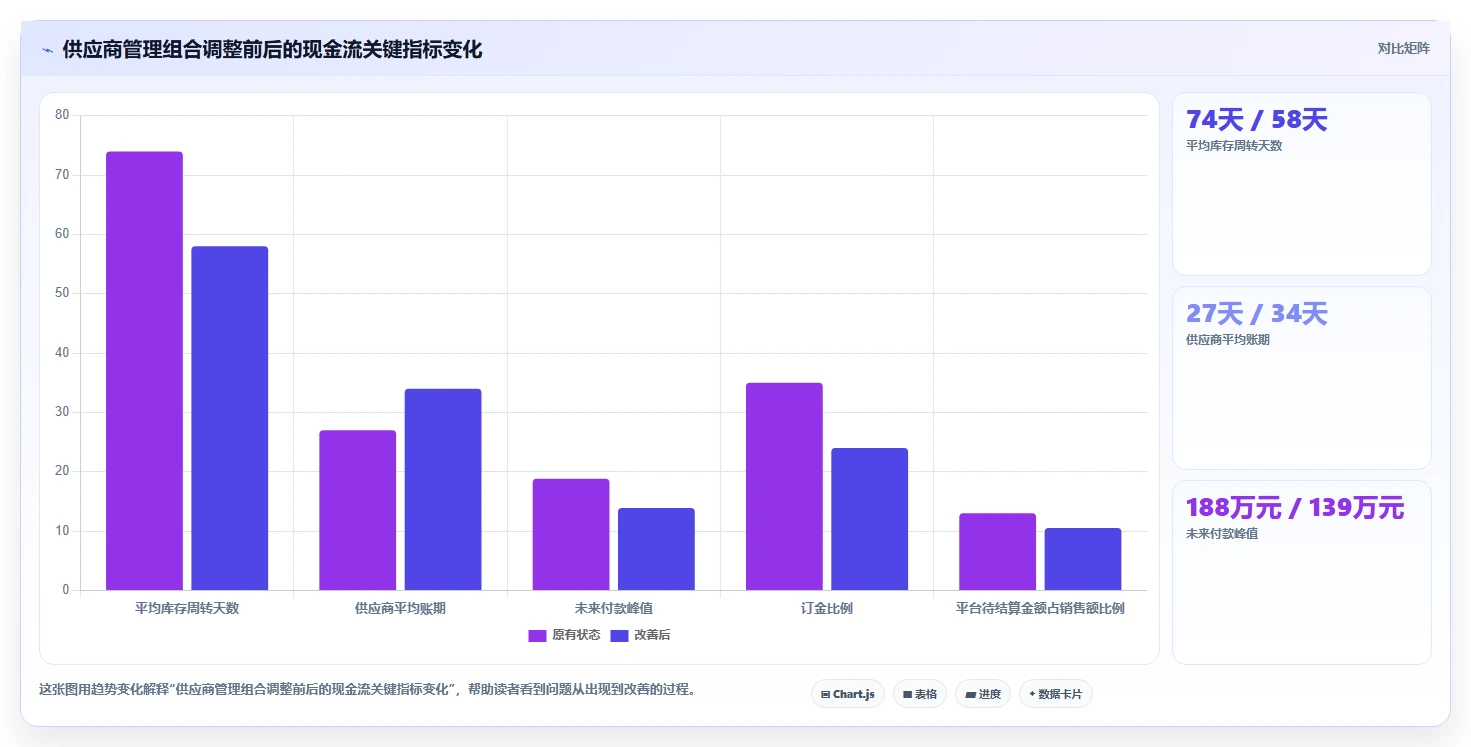Image resolution: width=1471 pixels, height=747 pixels.
Task: Click the trend icon beside the chart title
Action: [47, 50]
